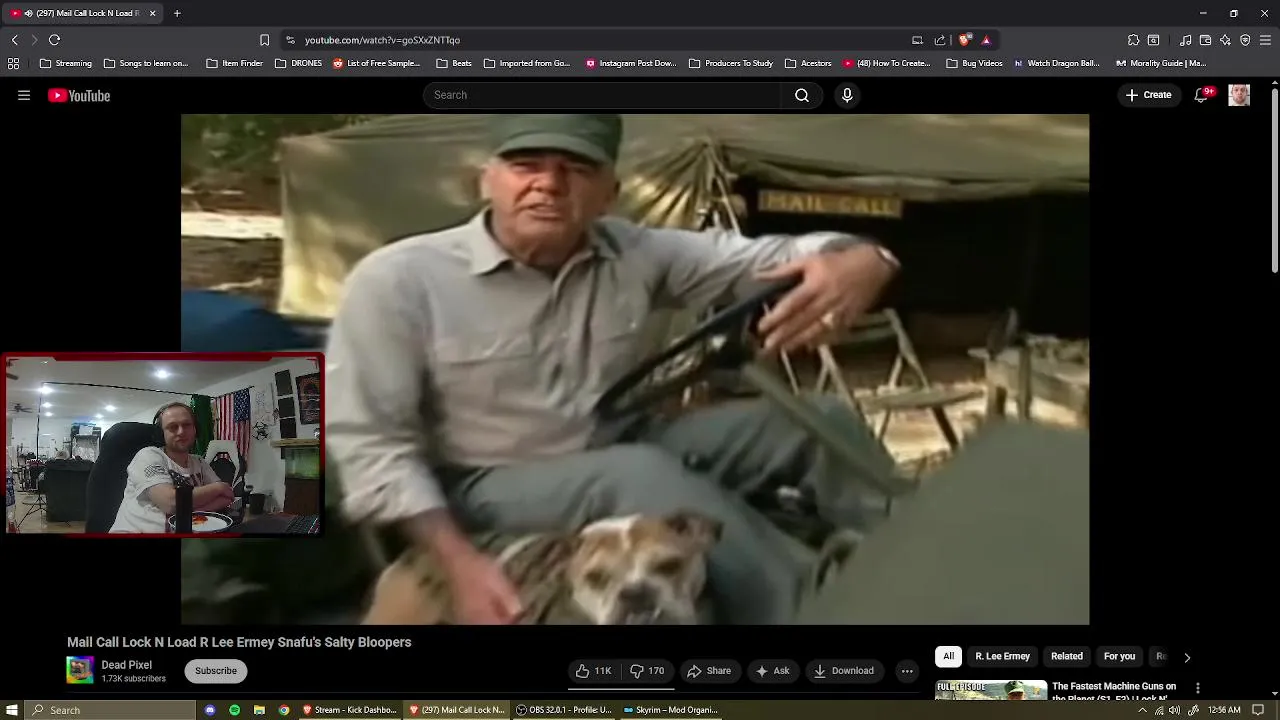The width and height of the screenshot is (1280, 720).
Task: Open the Brave Rewards triangle icon
Action: point(986,40)
